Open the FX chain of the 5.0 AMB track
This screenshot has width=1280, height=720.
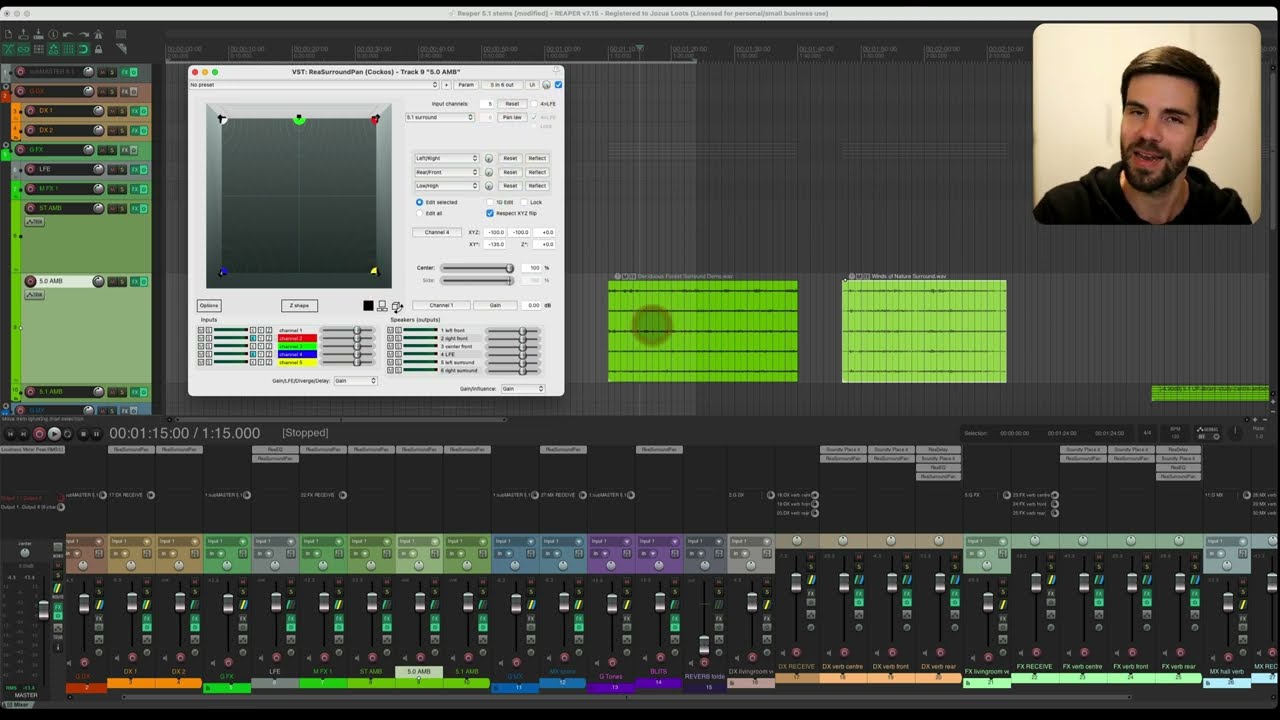134,281
